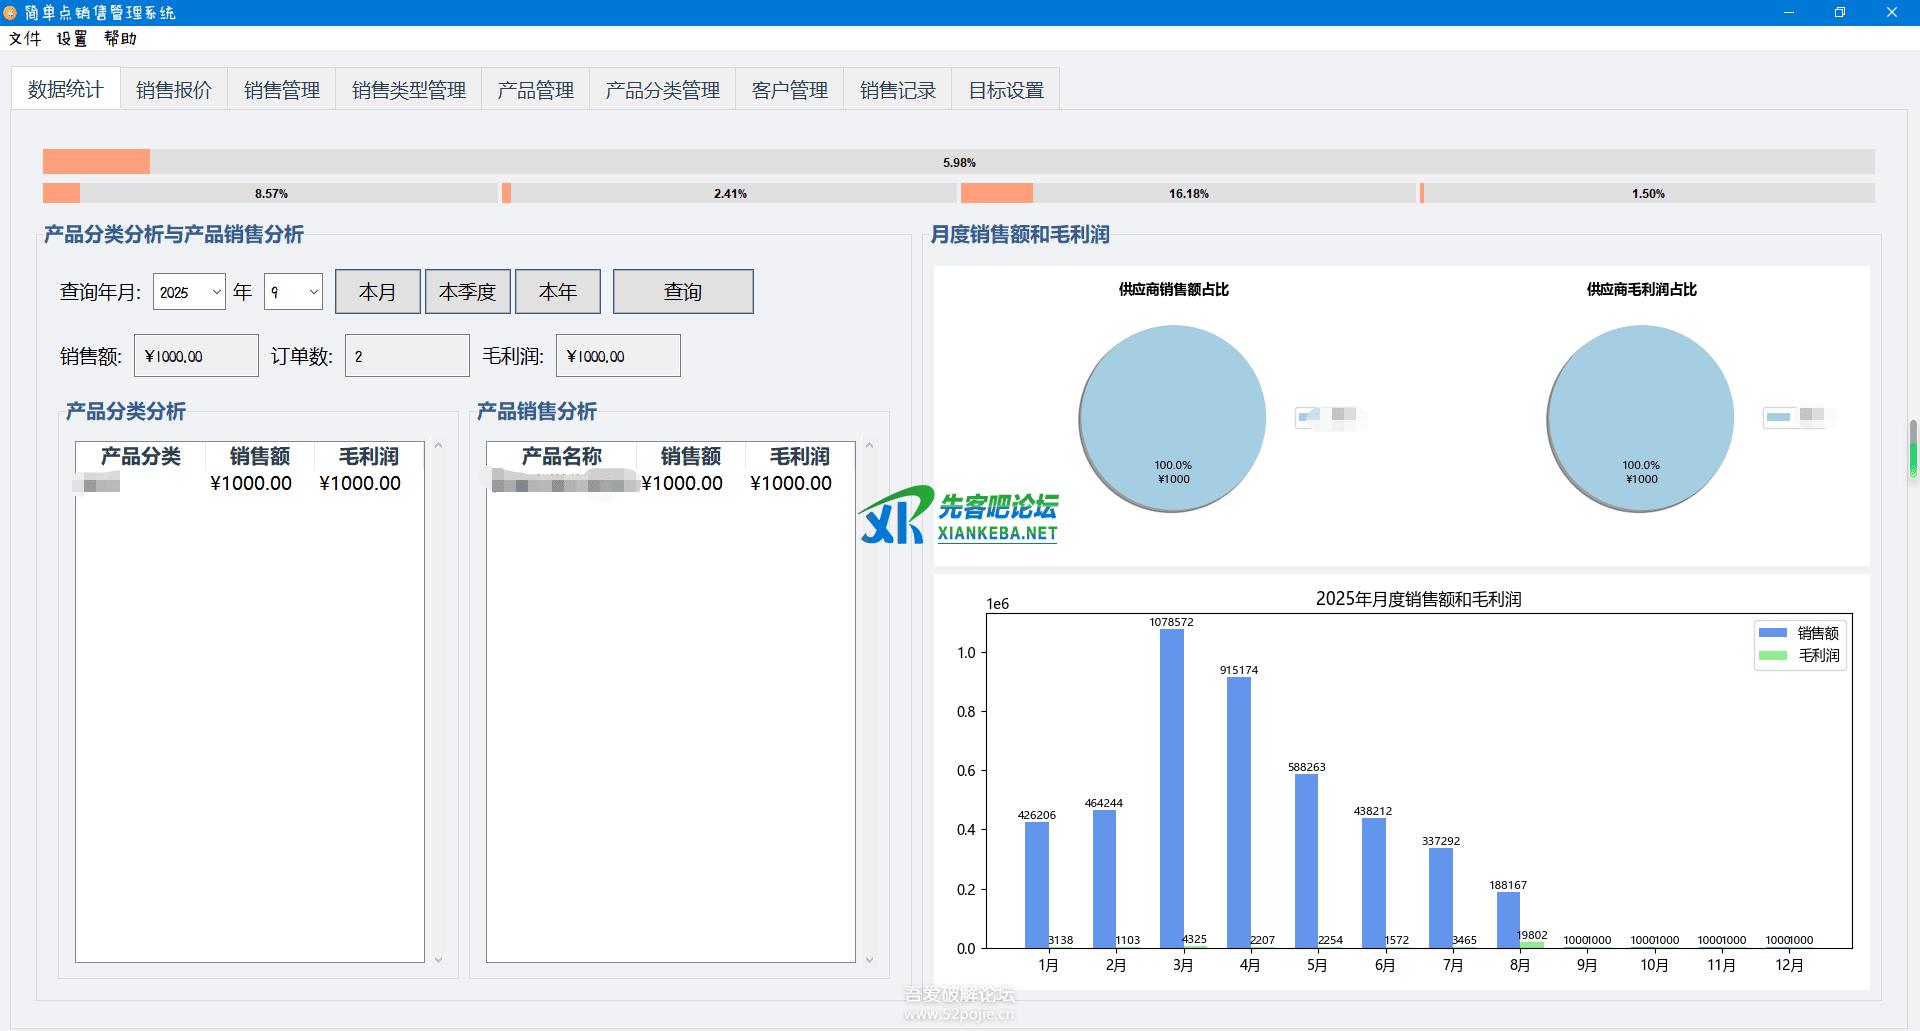
Task: Click the app icon in title bar
Action: [10, 12]
